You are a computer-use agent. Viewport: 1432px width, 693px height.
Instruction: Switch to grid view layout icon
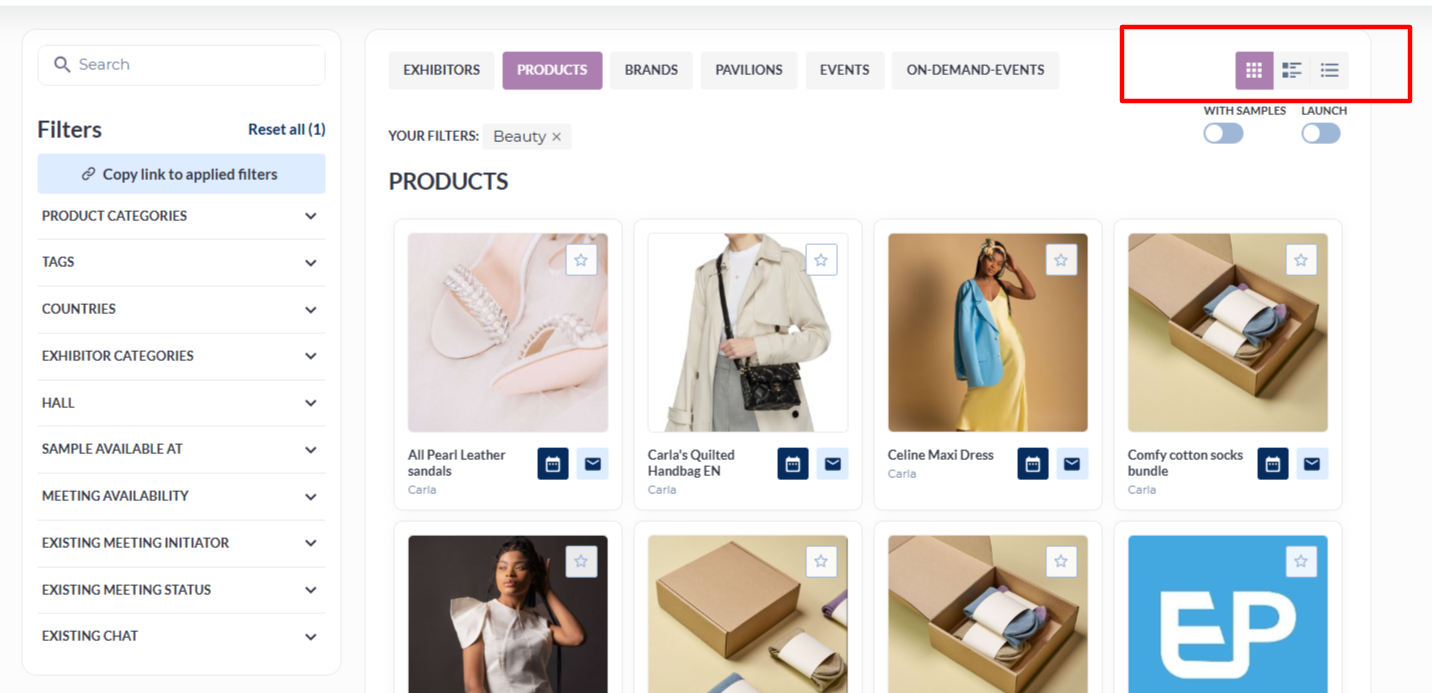pyautogui.click(x=1254, y=70)
